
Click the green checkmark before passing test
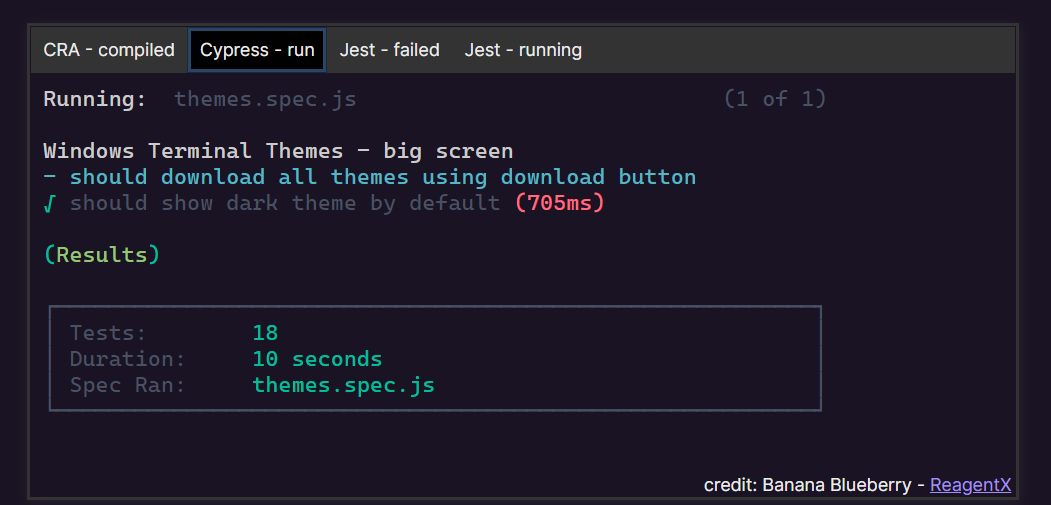click(49, 203)
